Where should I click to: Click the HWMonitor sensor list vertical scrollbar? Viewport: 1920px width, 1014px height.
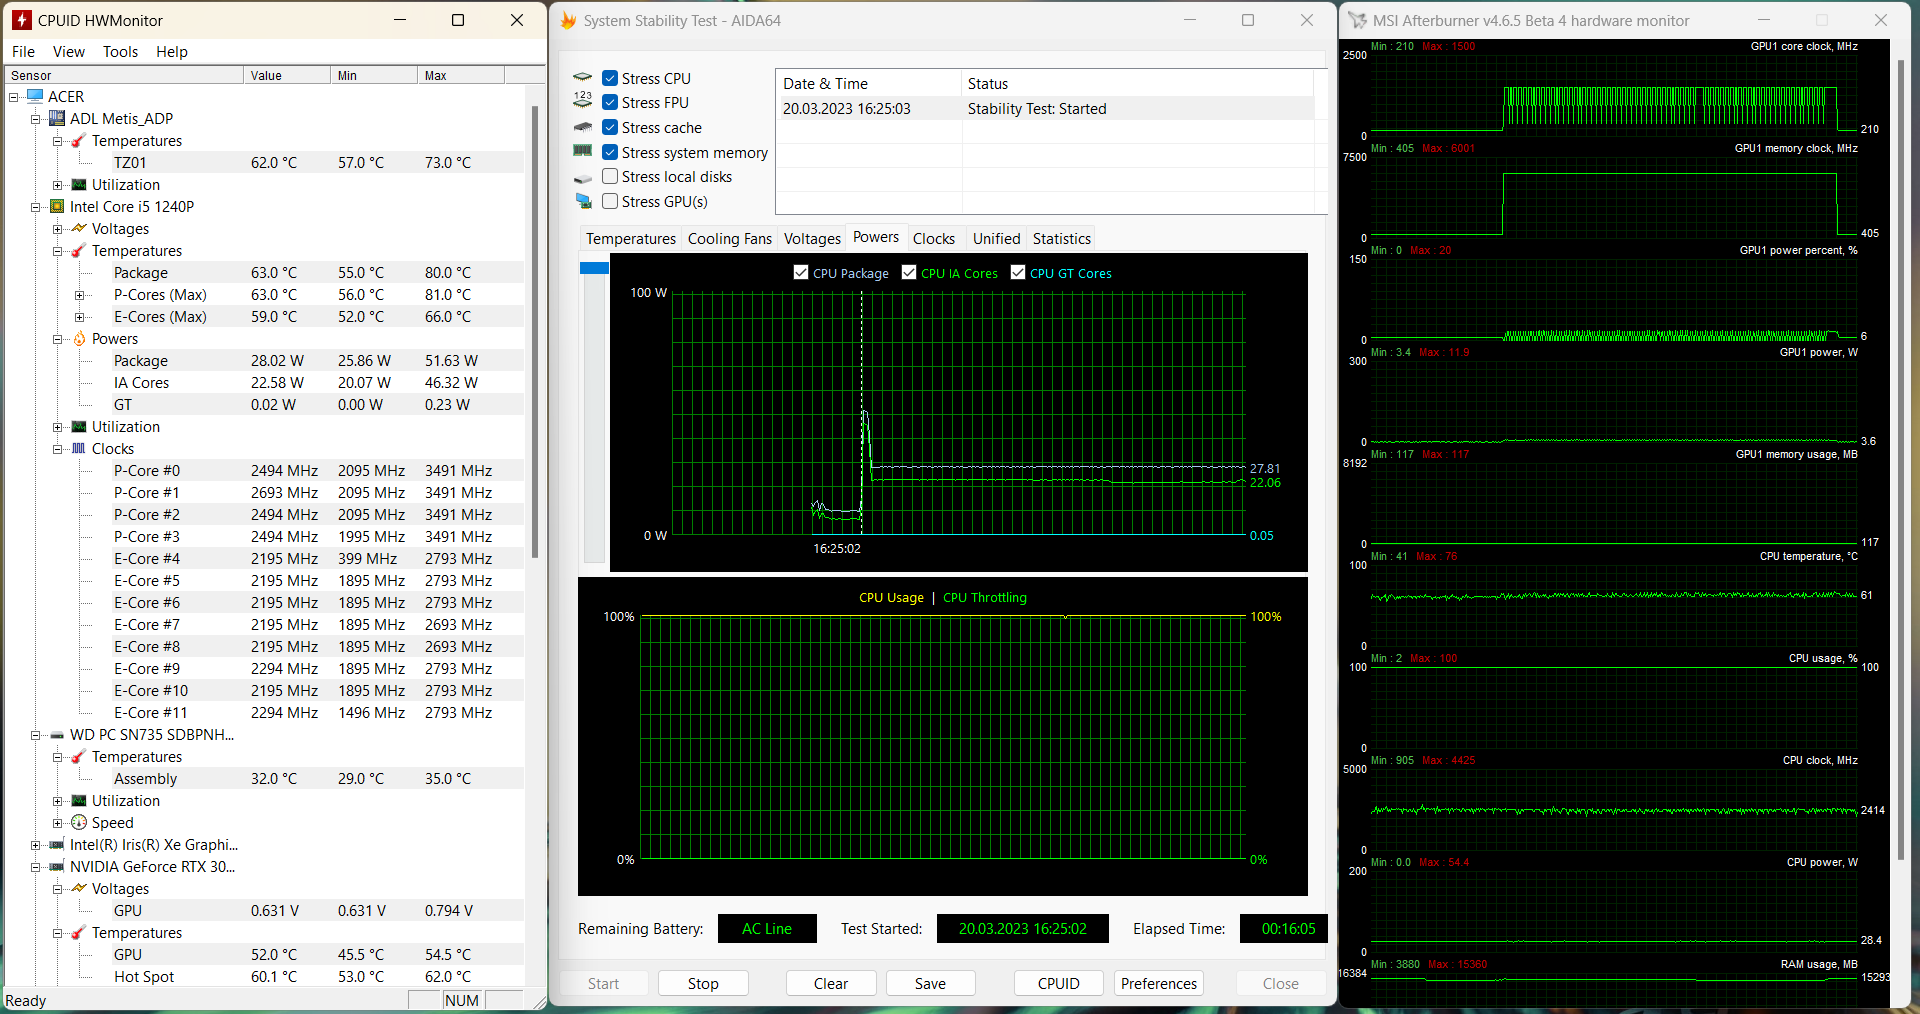coord(535,330)
